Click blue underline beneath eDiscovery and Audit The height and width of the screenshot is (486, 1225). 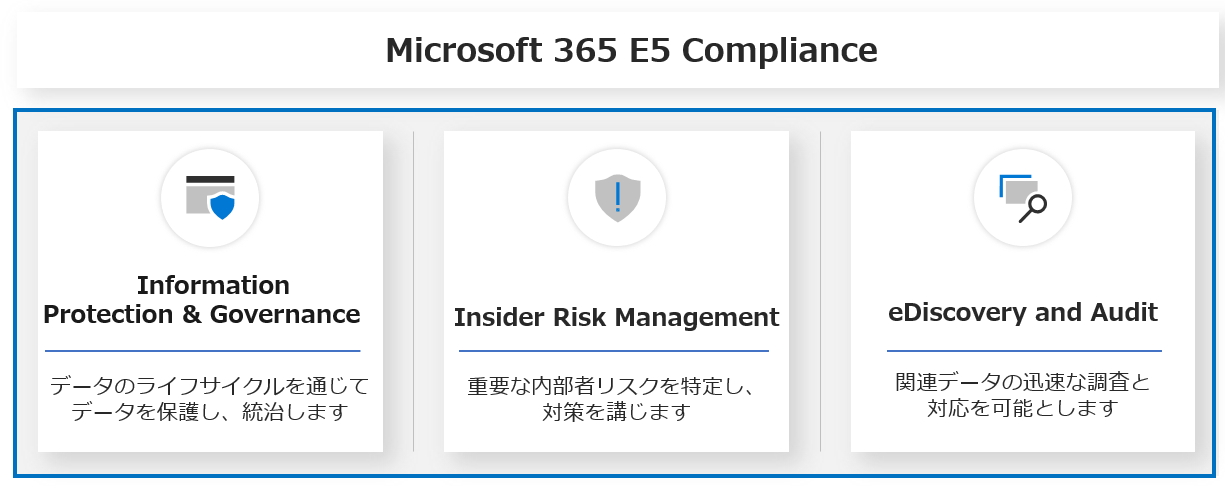coord(1024,351)
